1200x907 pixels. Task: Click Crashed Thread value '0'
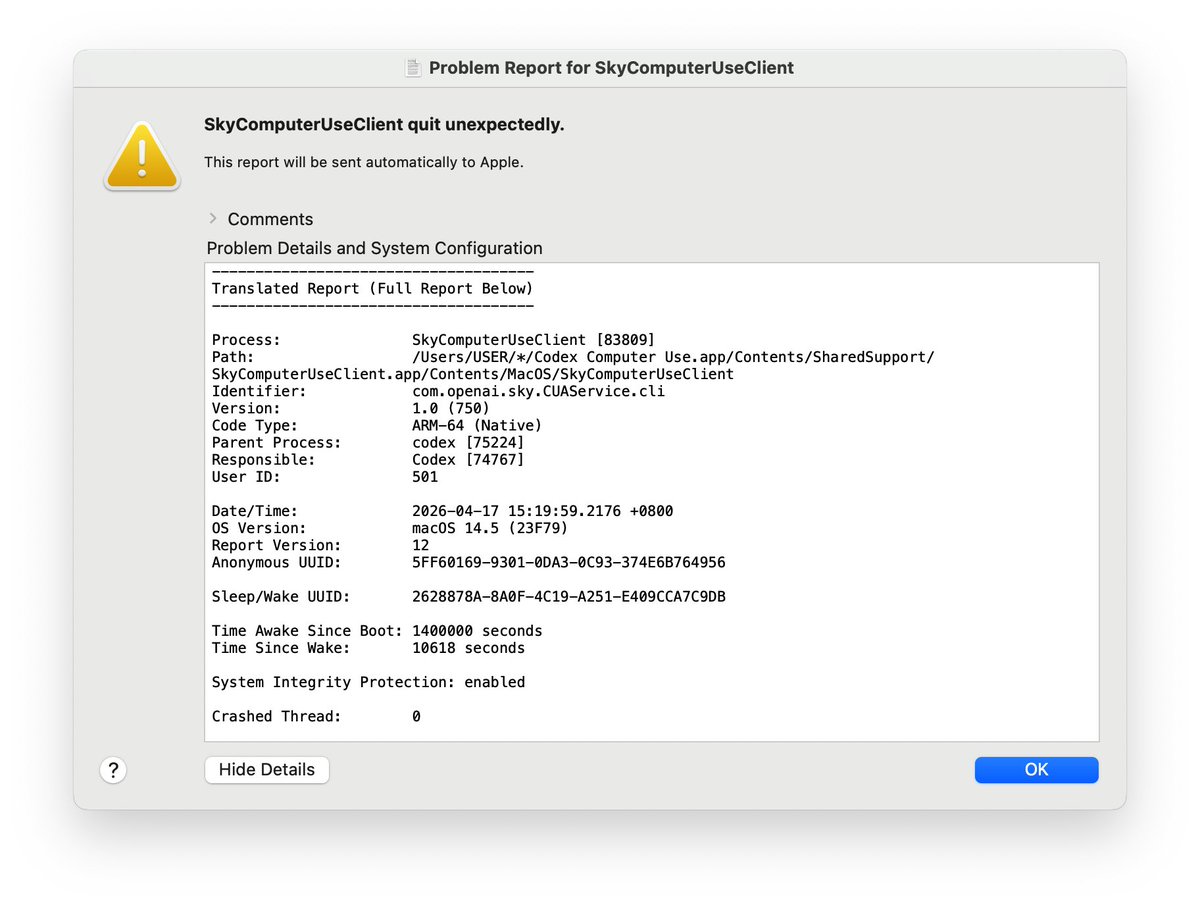tap(416, 716)
